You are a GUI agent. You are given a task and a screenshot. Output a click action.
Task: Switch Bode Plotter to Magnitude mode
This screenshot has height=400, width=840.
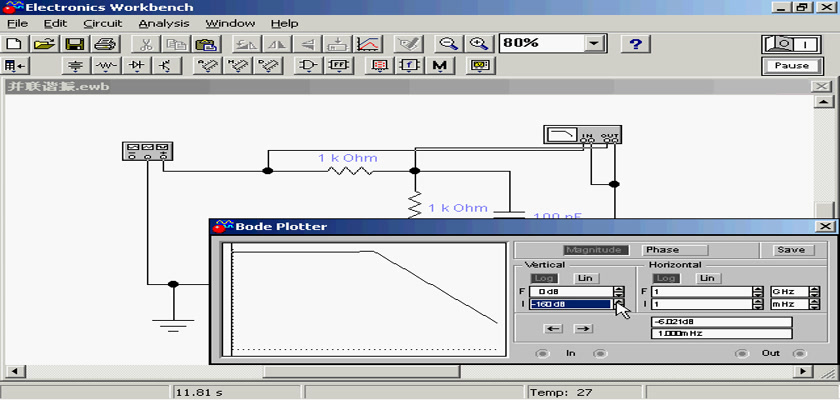pyautogui.click(x=595, y=250)
